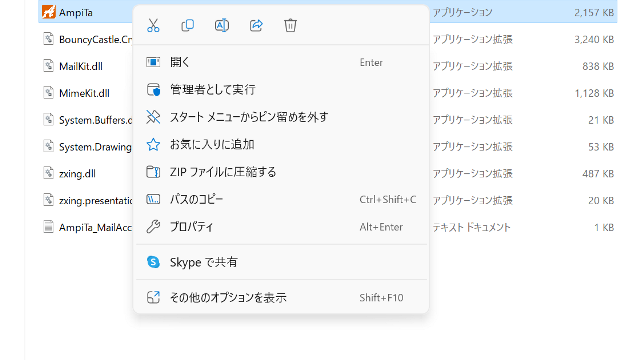
Task: Click the 487 KB size cell
Action: (598, 173)
